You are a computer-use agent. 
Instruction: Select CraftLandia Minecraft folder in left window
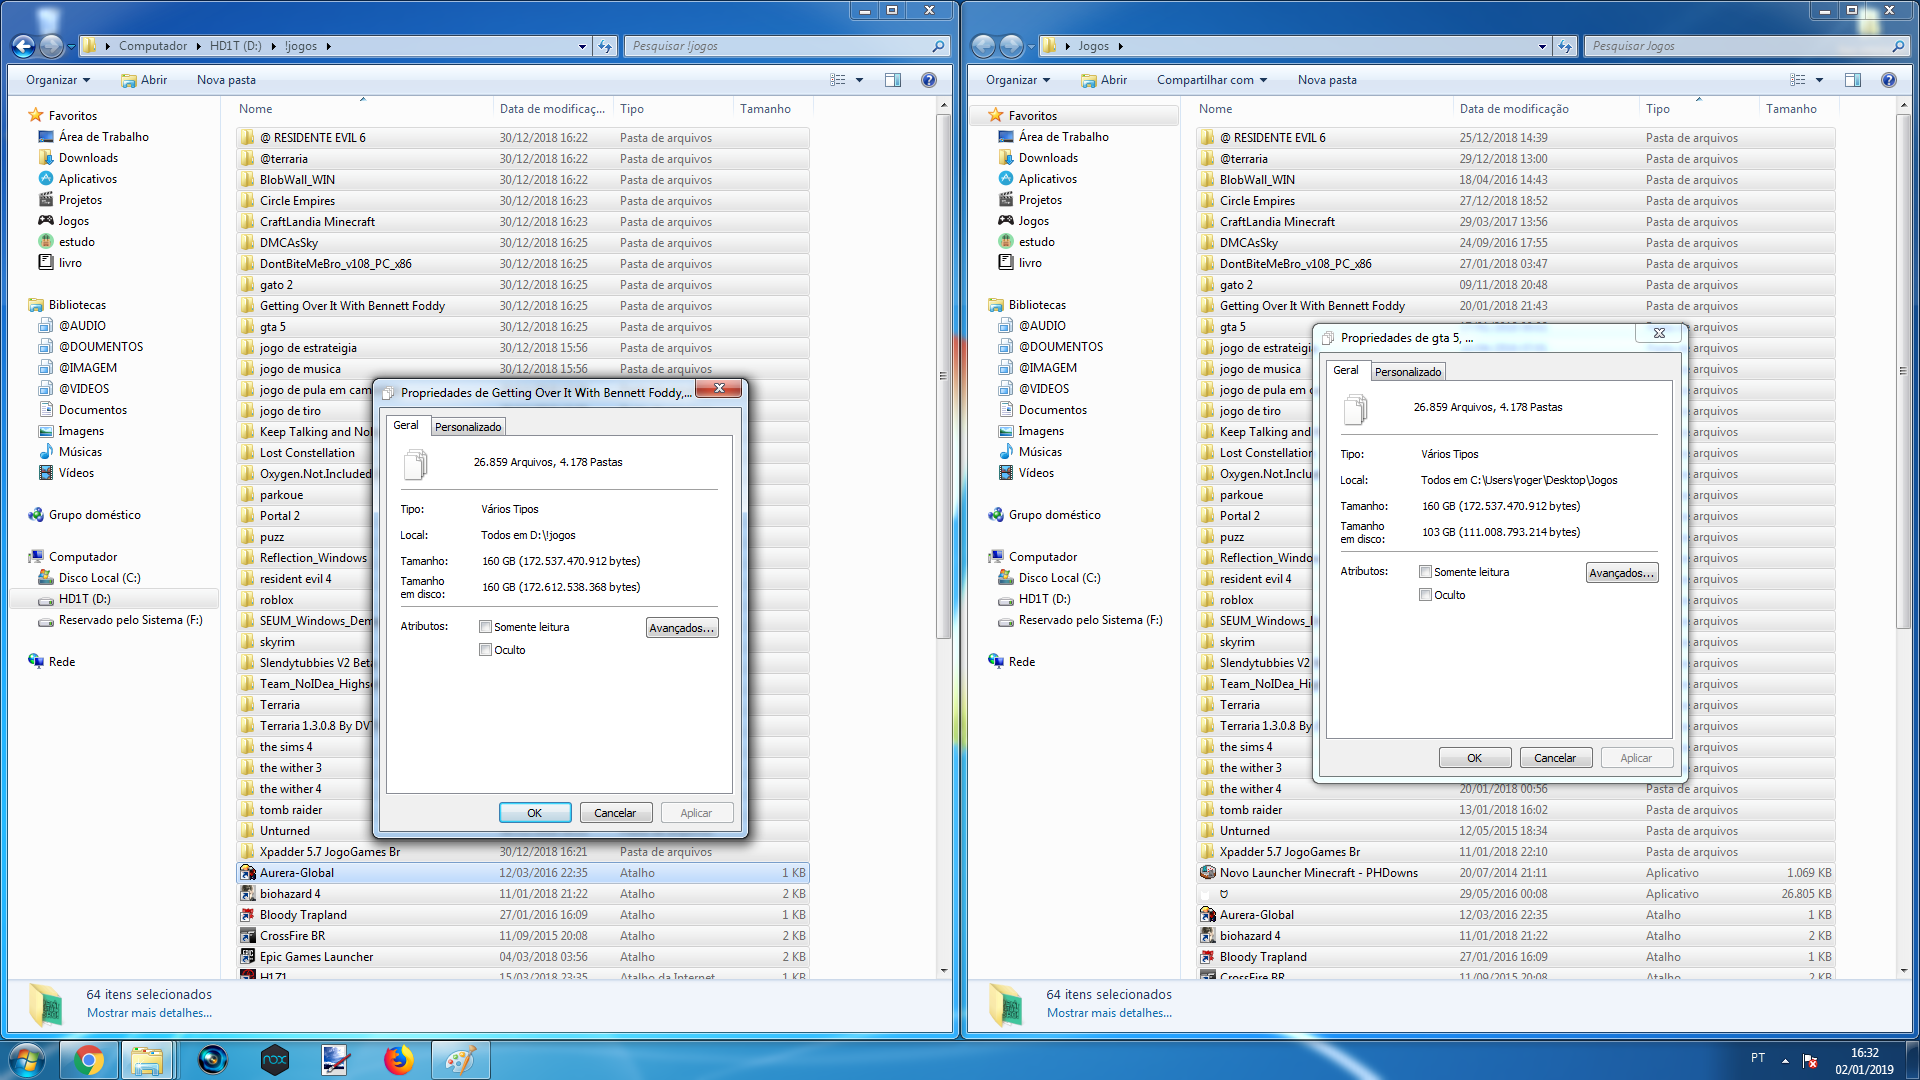[x=523, y=222]
